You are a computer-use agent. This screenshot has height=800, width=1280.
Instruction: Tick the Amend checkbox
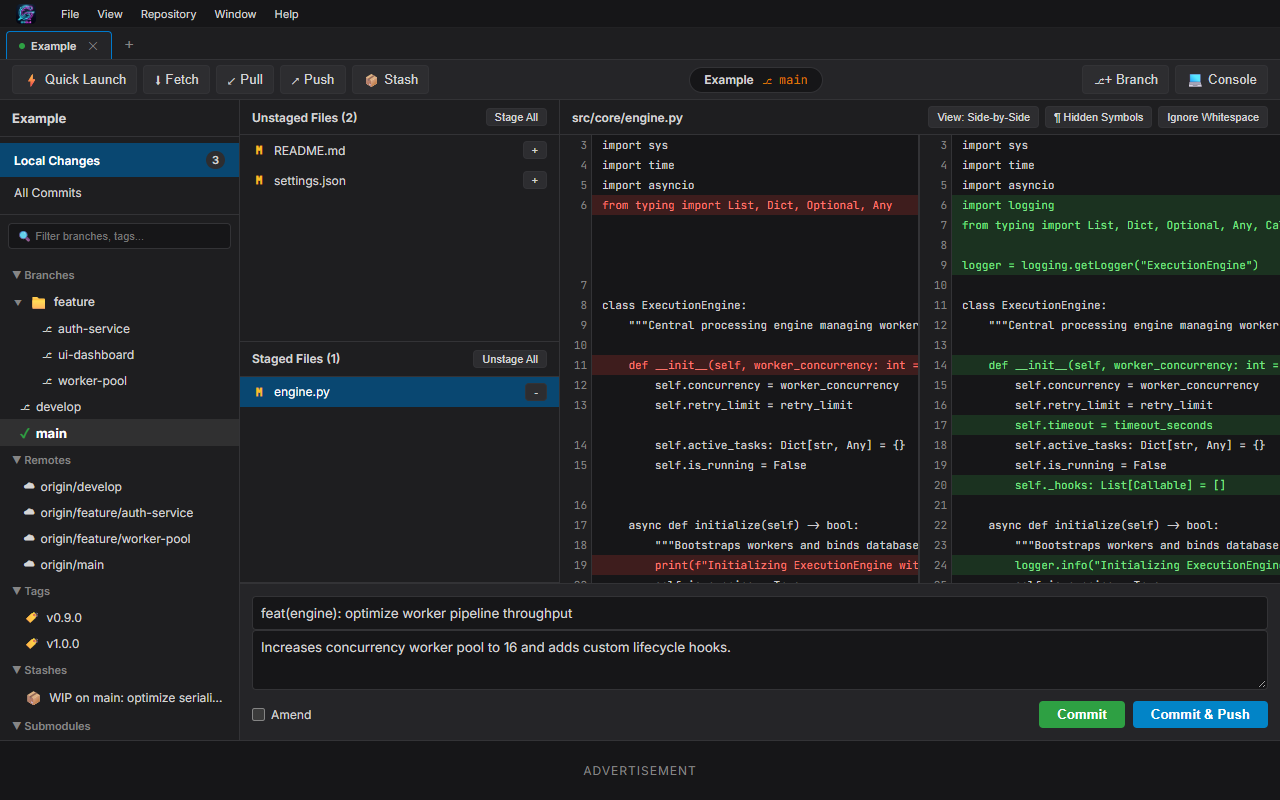[x=259, y=715]
